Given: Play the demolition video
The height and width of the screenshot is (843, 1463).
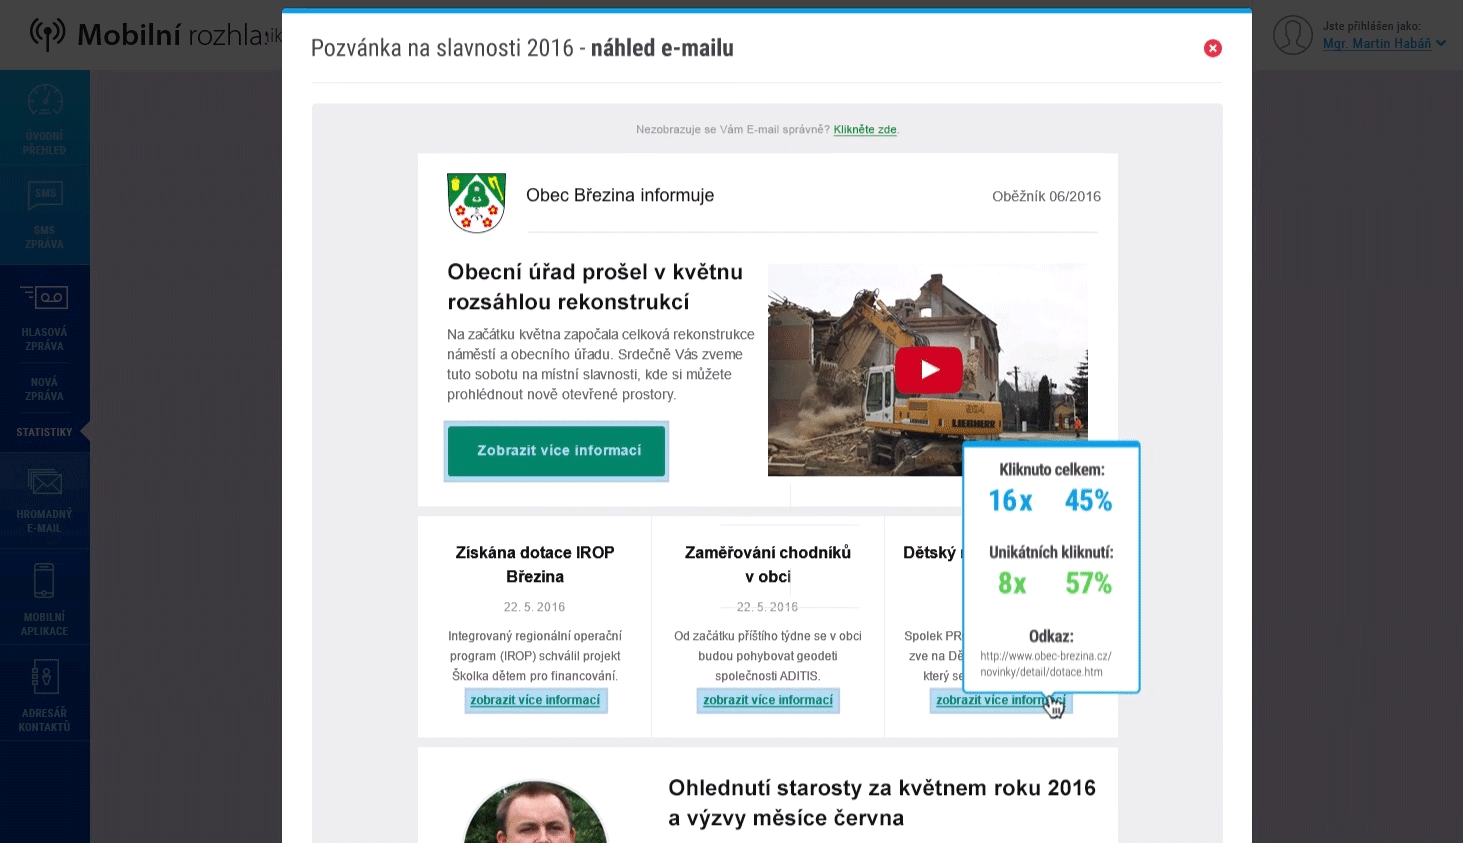Looking at the screenshot, I should pyautogui.click(x=928, y=370).
